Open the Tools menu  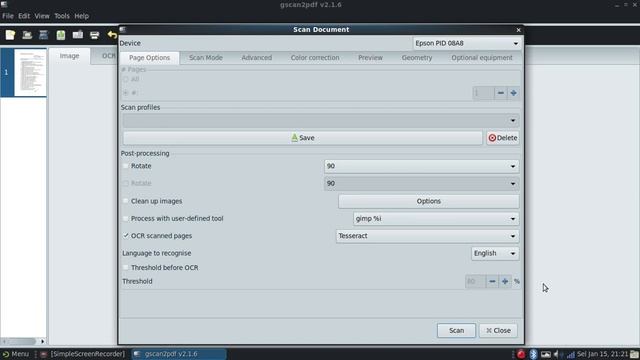click(x=62, y=16)
